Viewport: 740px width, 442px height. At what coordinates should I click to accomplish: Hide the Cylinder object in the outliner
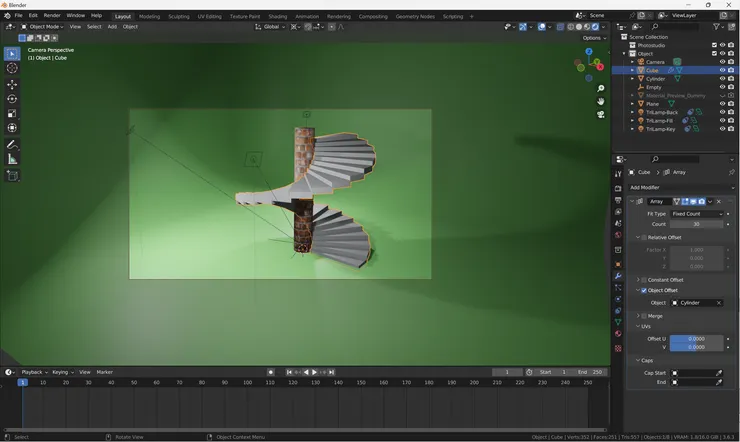point(722,79)
